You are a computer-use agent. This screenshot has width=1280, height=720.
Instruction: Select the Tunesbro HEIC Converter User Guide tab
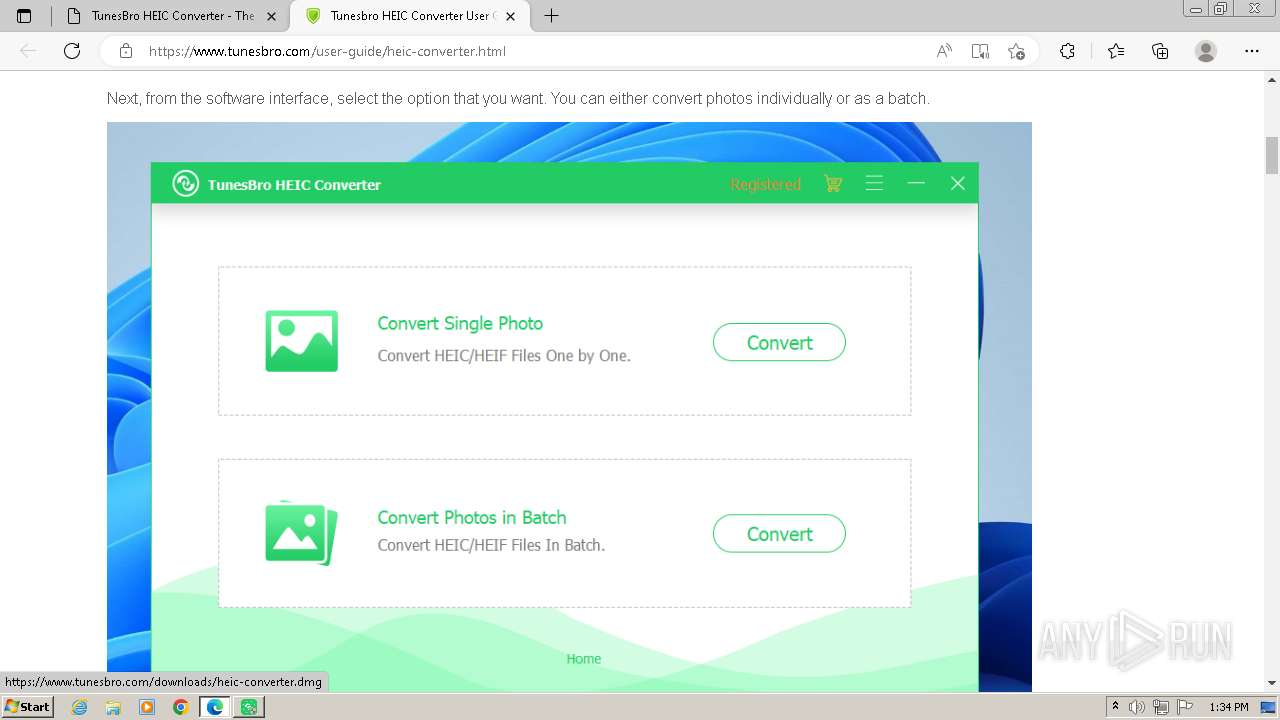[410, 16]
